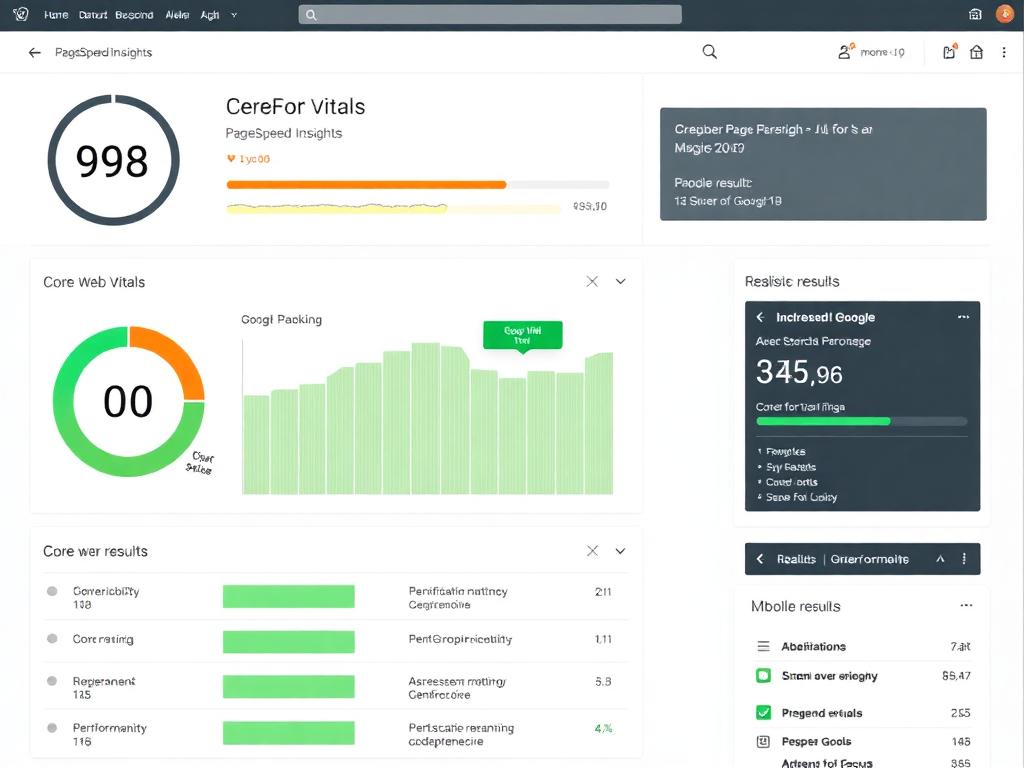Close the Core Web Vitals panel

coord(592,281)
